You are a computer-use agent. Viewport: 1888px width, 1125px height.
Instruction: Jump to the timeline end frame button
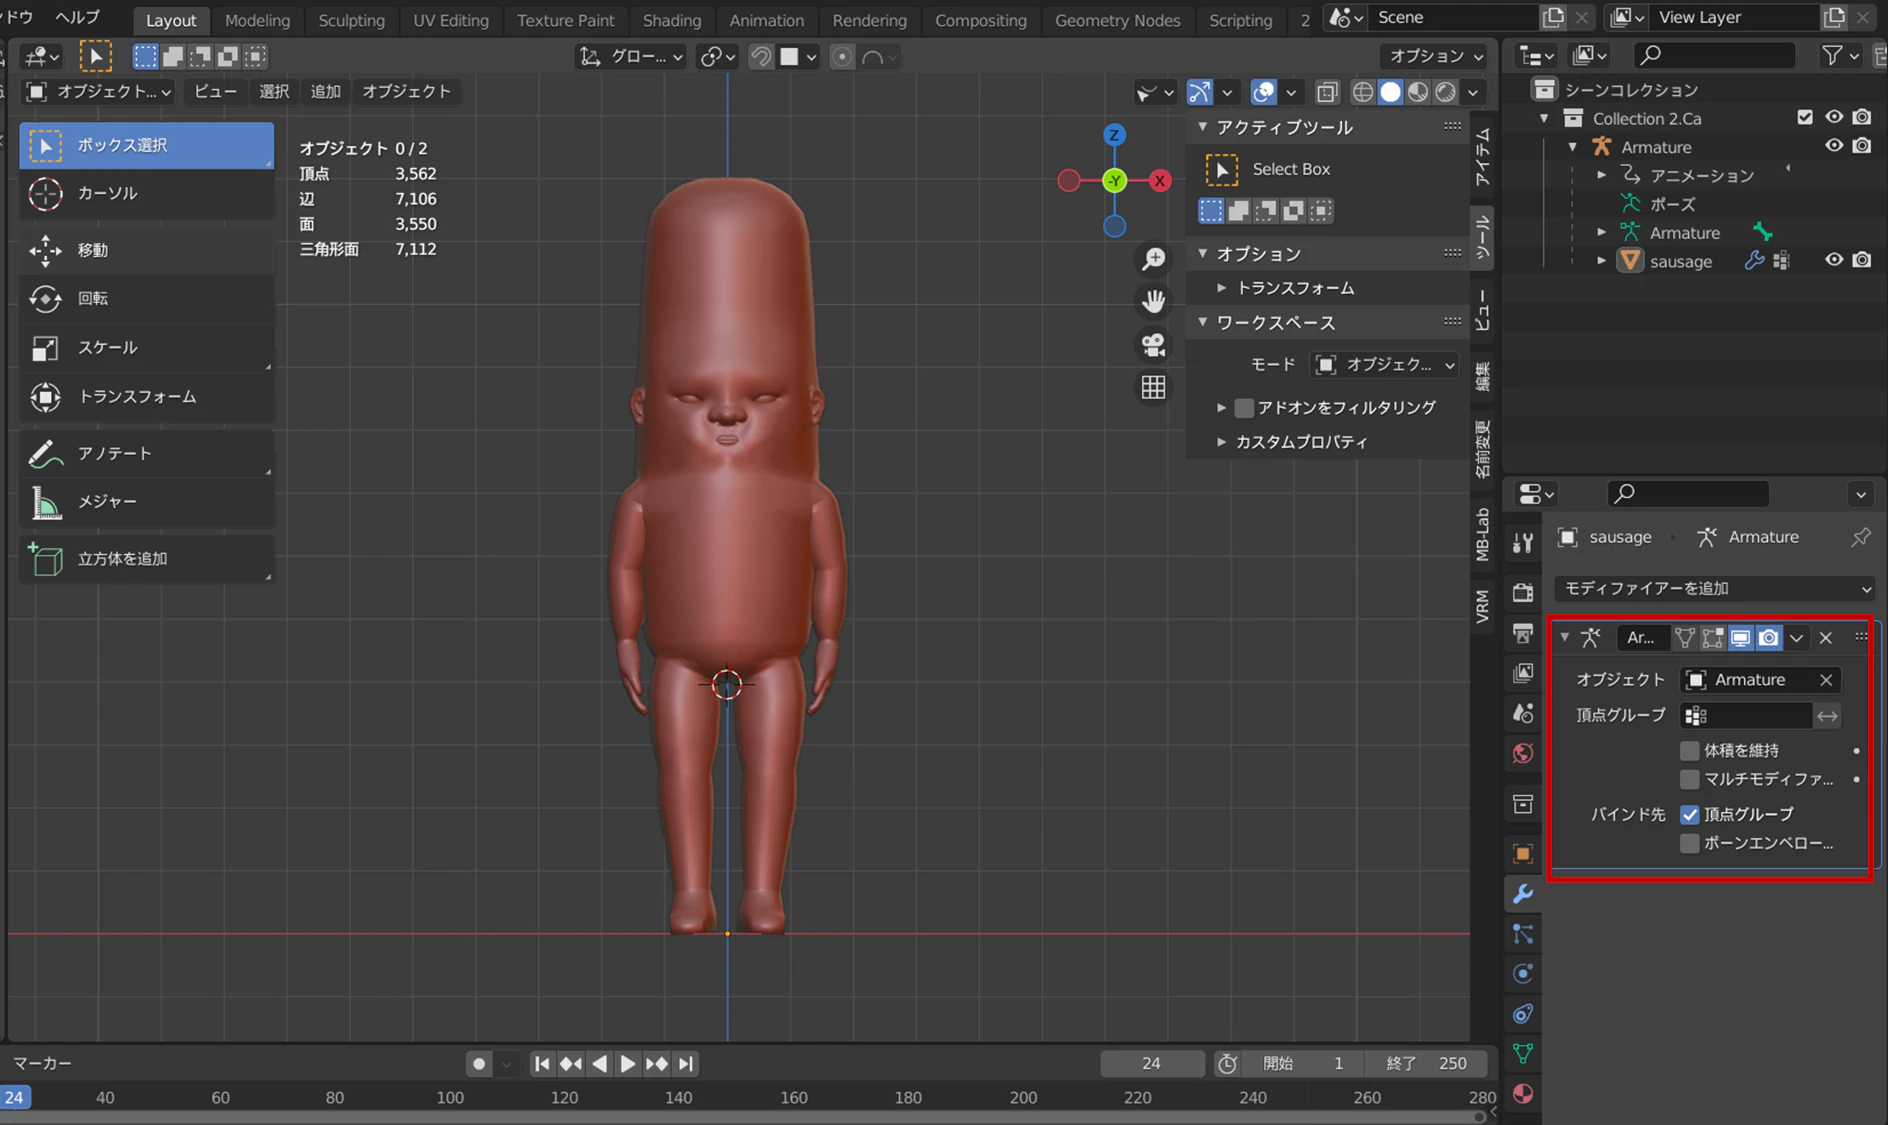[x=685, y=1063]
